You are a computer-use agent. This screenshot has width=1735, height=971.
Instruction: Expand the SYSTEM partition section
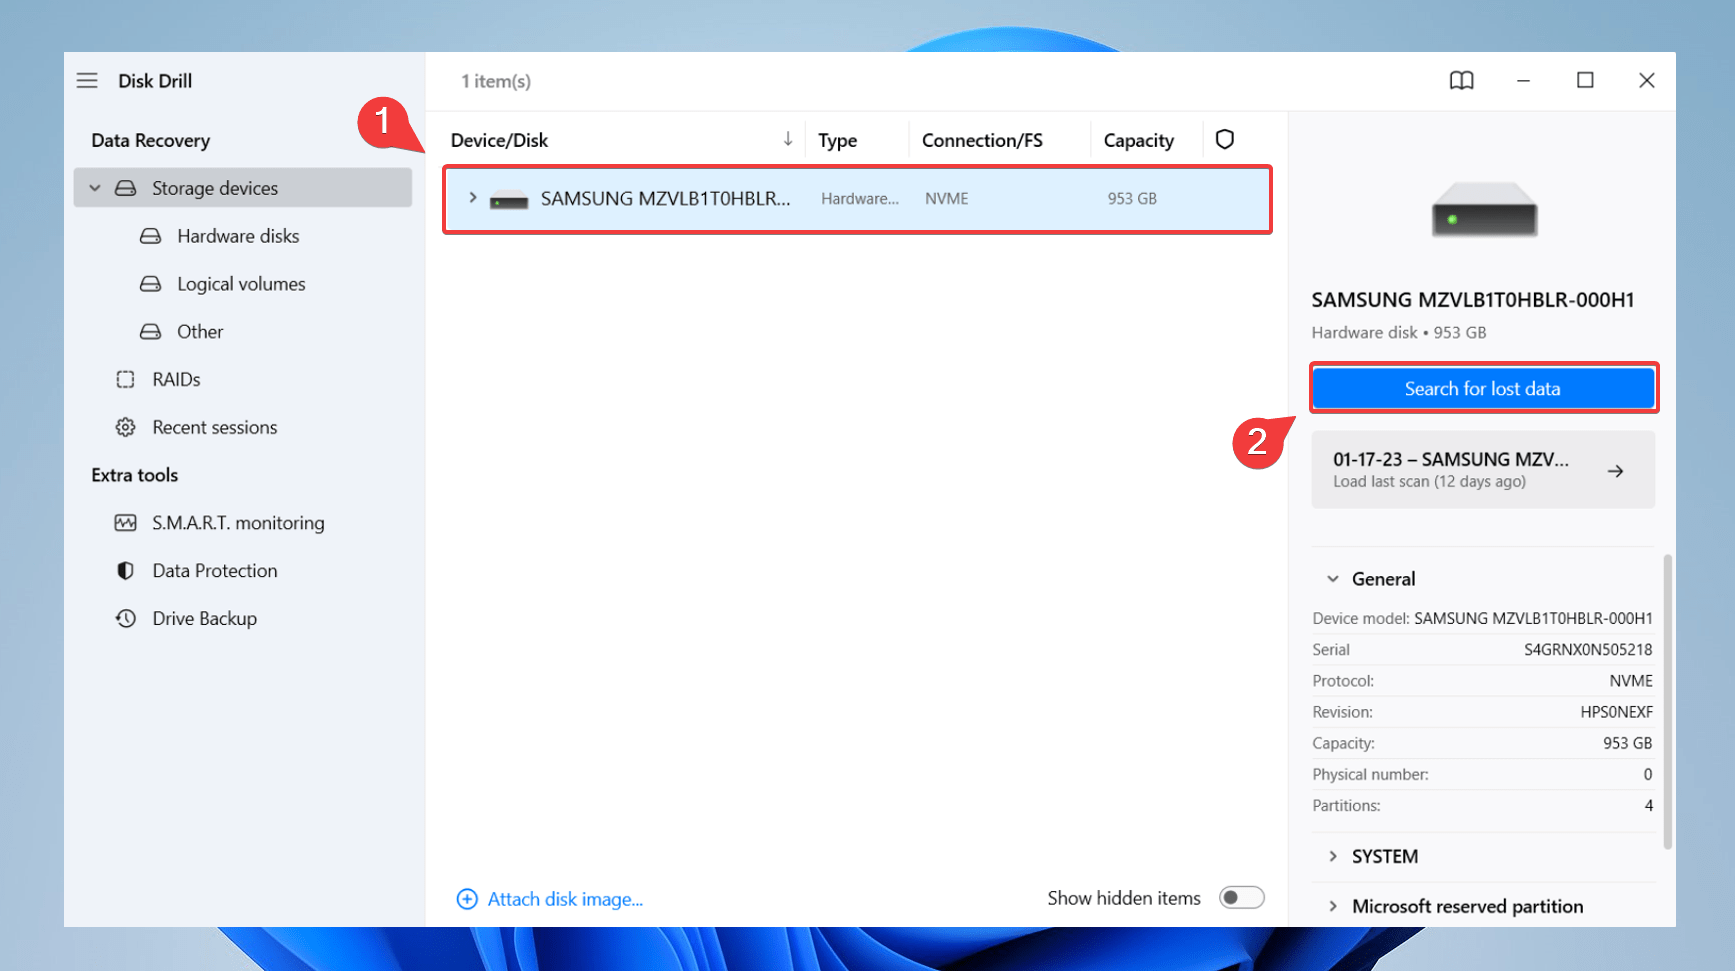click(1332, 856)
